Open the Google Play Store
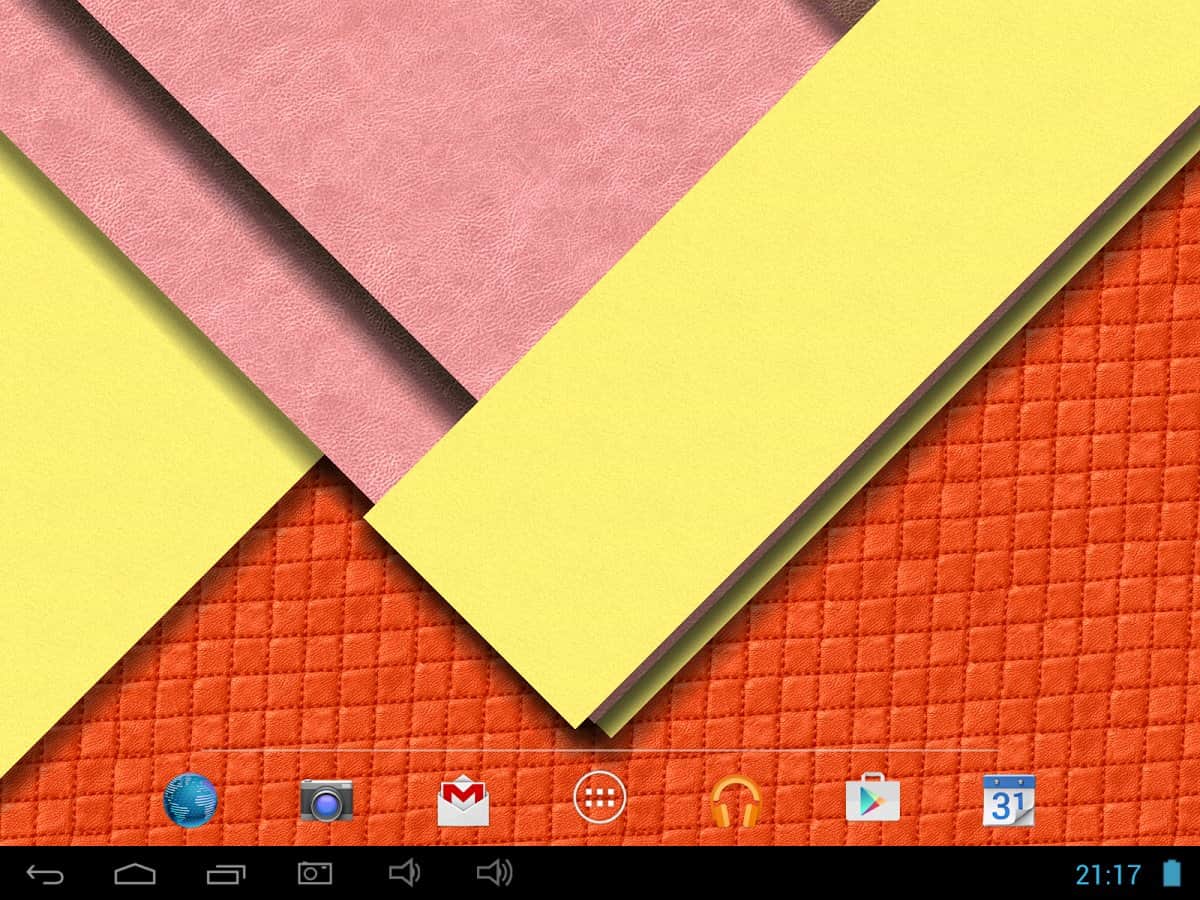This screenshot has height=900, width=1200. pyautogui.click(x=872, y=800)
